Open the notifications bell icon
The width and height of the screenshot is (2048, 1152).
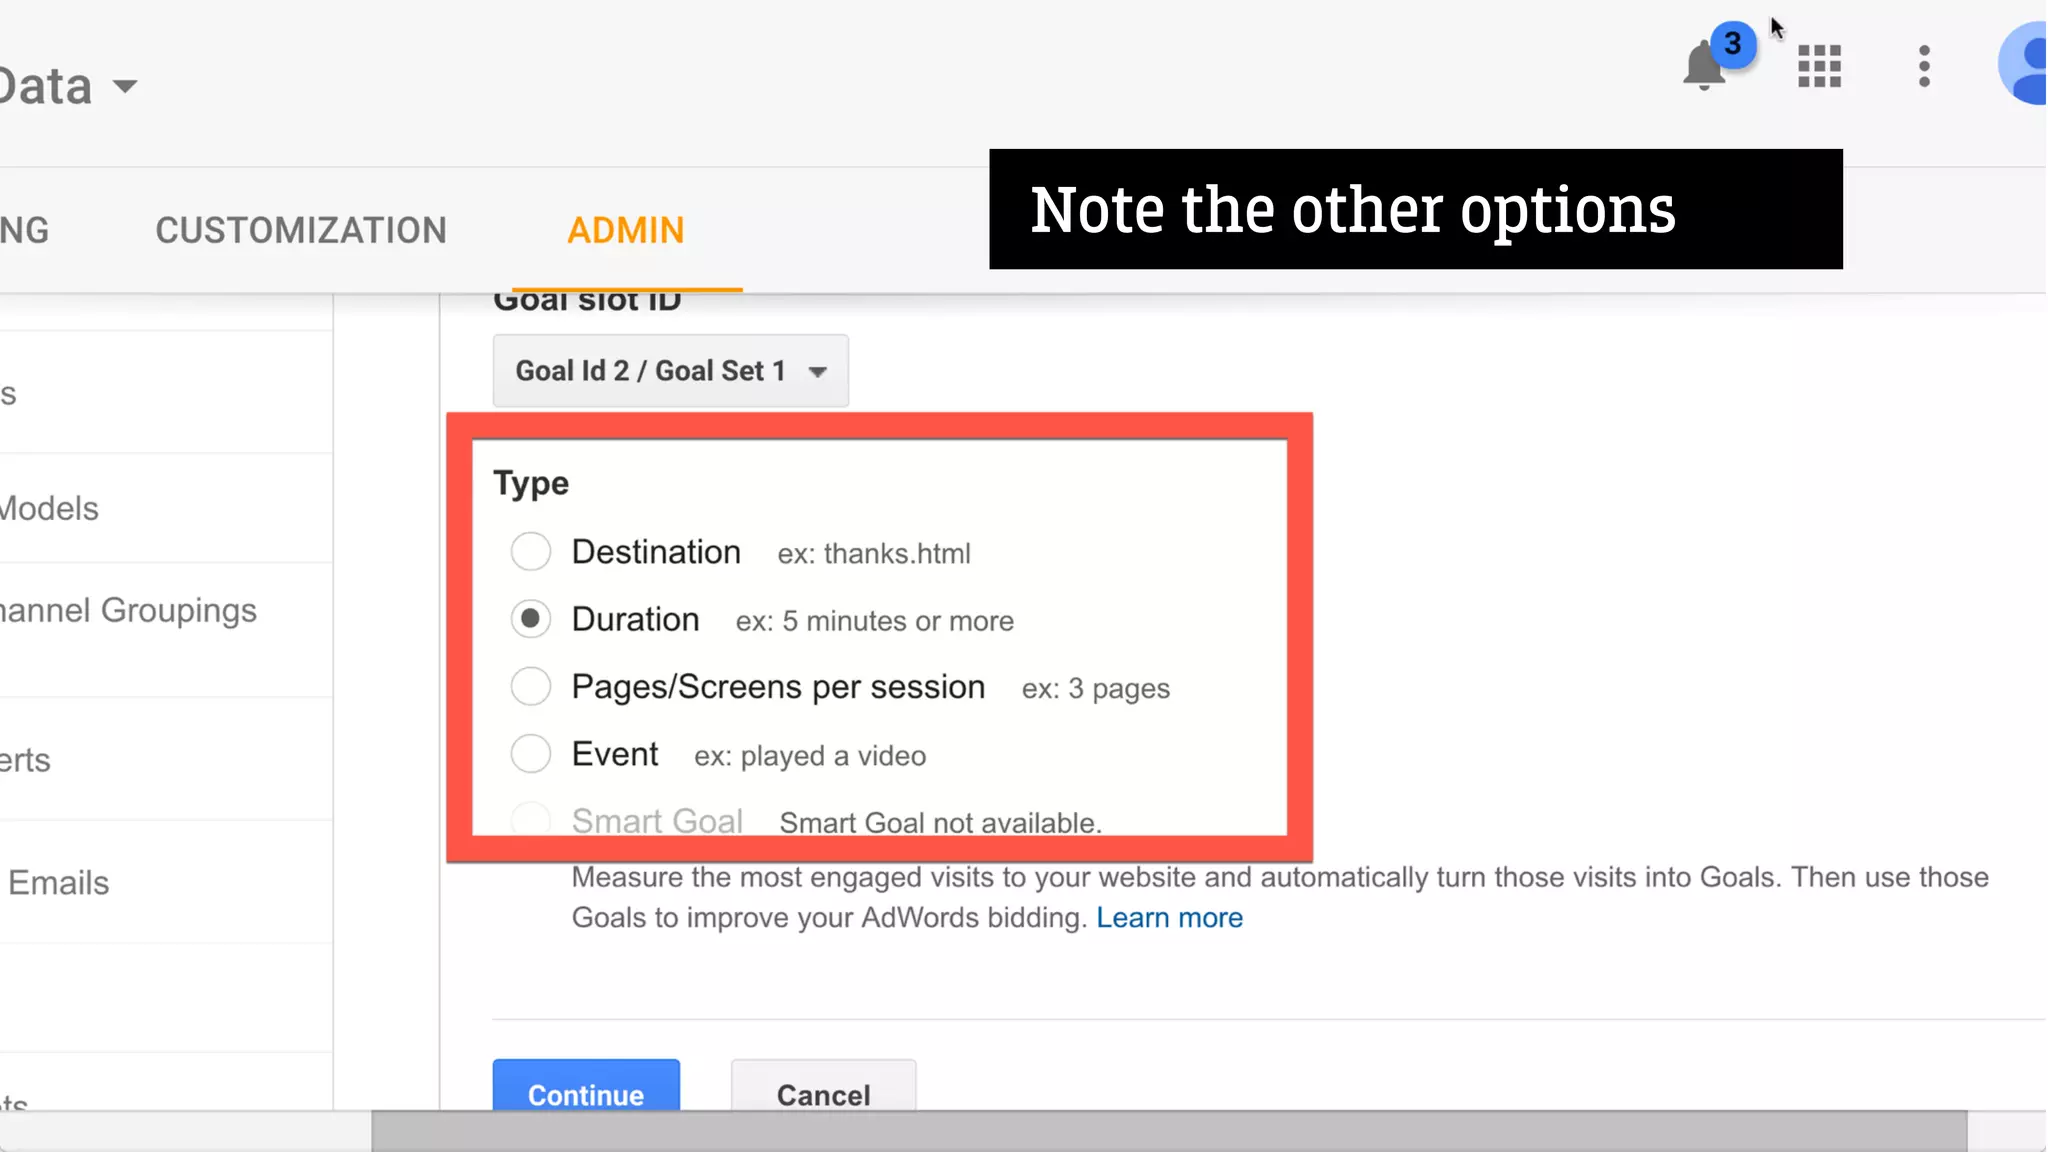[1702, 68]
